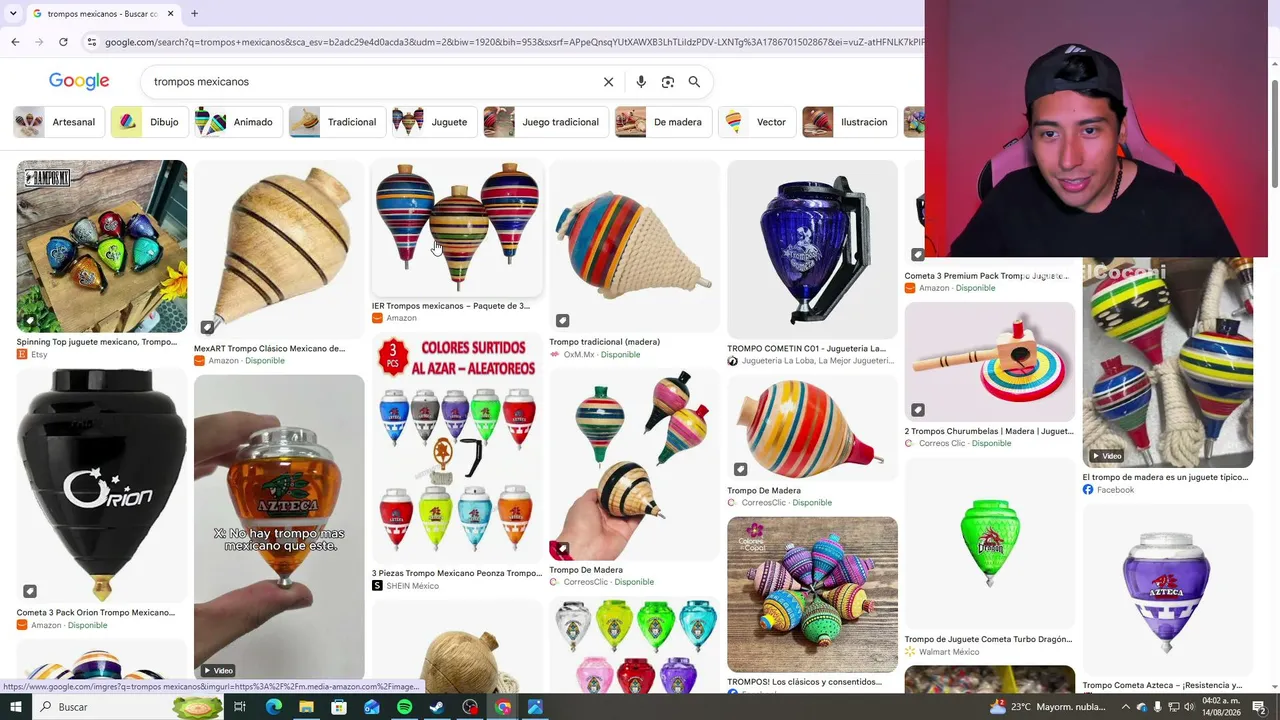Filter images by 'Juego tradicional' chip
1280x720 pixels.
point(545,122)
